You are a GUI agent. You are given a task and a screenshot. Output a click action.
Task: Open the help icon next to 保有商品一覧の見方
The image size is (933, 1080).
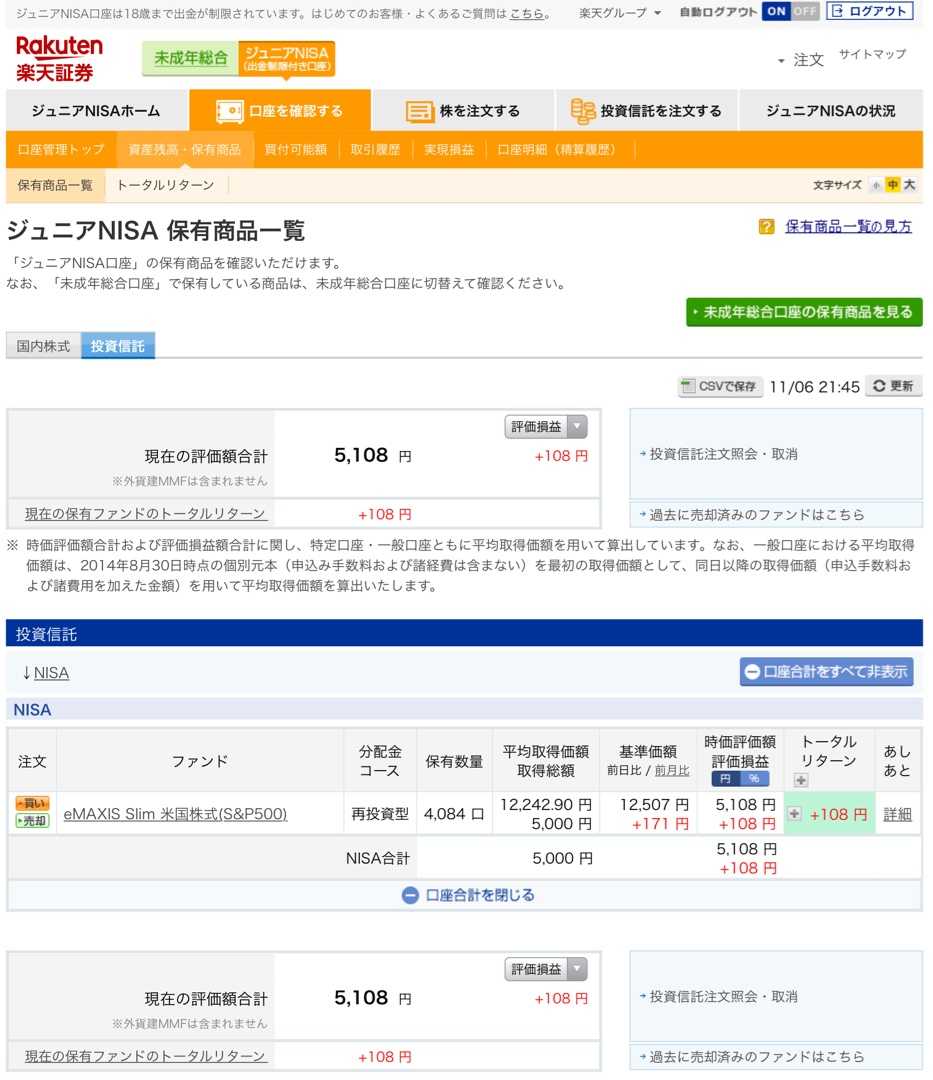pyautogui.click(x=766, y=227)
